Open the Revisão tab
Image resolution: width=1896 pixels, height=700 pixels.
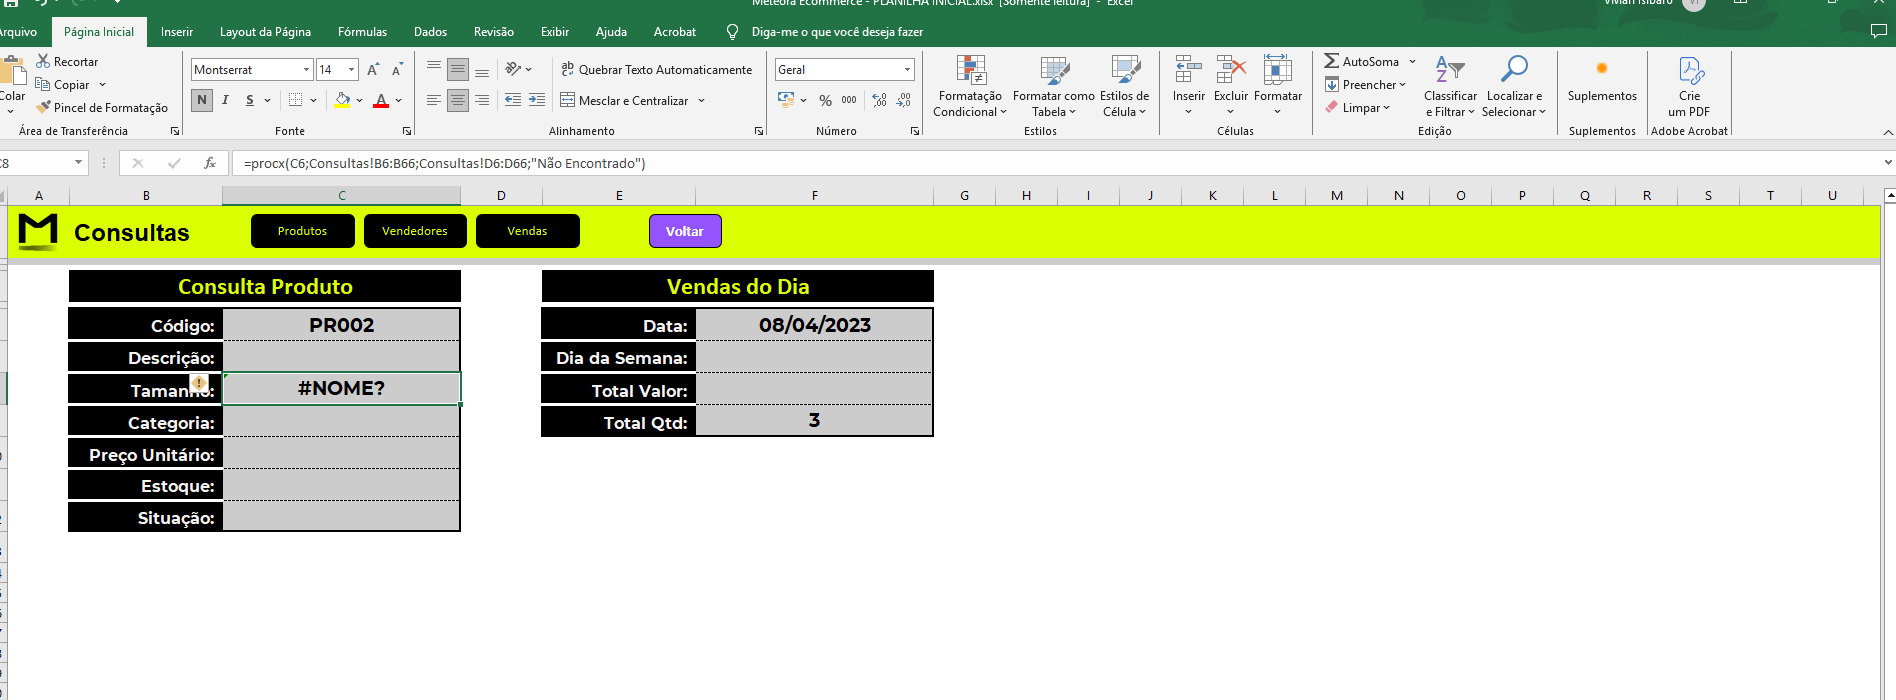click(494, 32)
